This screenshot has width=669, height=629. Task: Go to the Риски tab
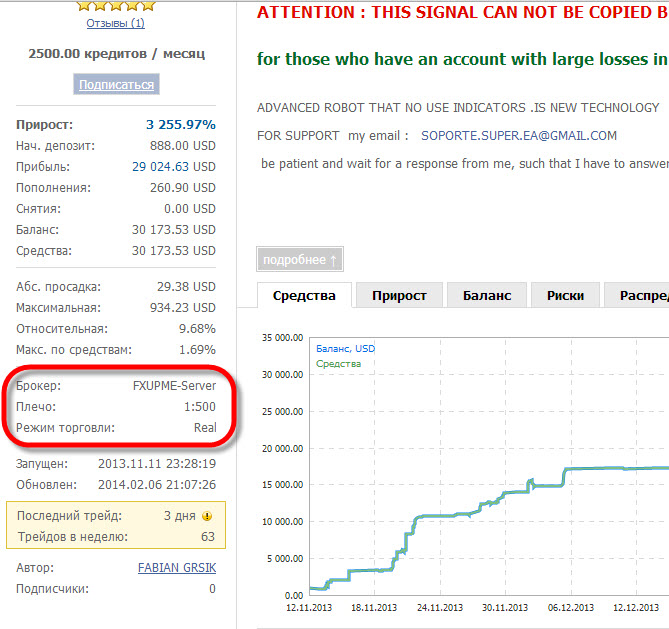click(x=564, y=295)
